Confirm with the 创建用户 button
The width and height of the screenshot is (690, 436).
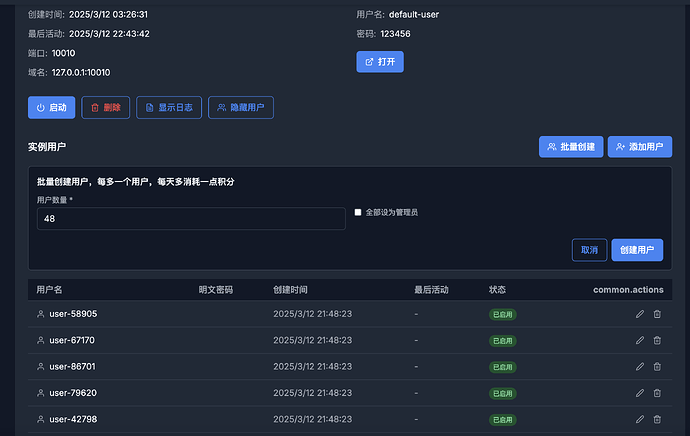[637, 250]
